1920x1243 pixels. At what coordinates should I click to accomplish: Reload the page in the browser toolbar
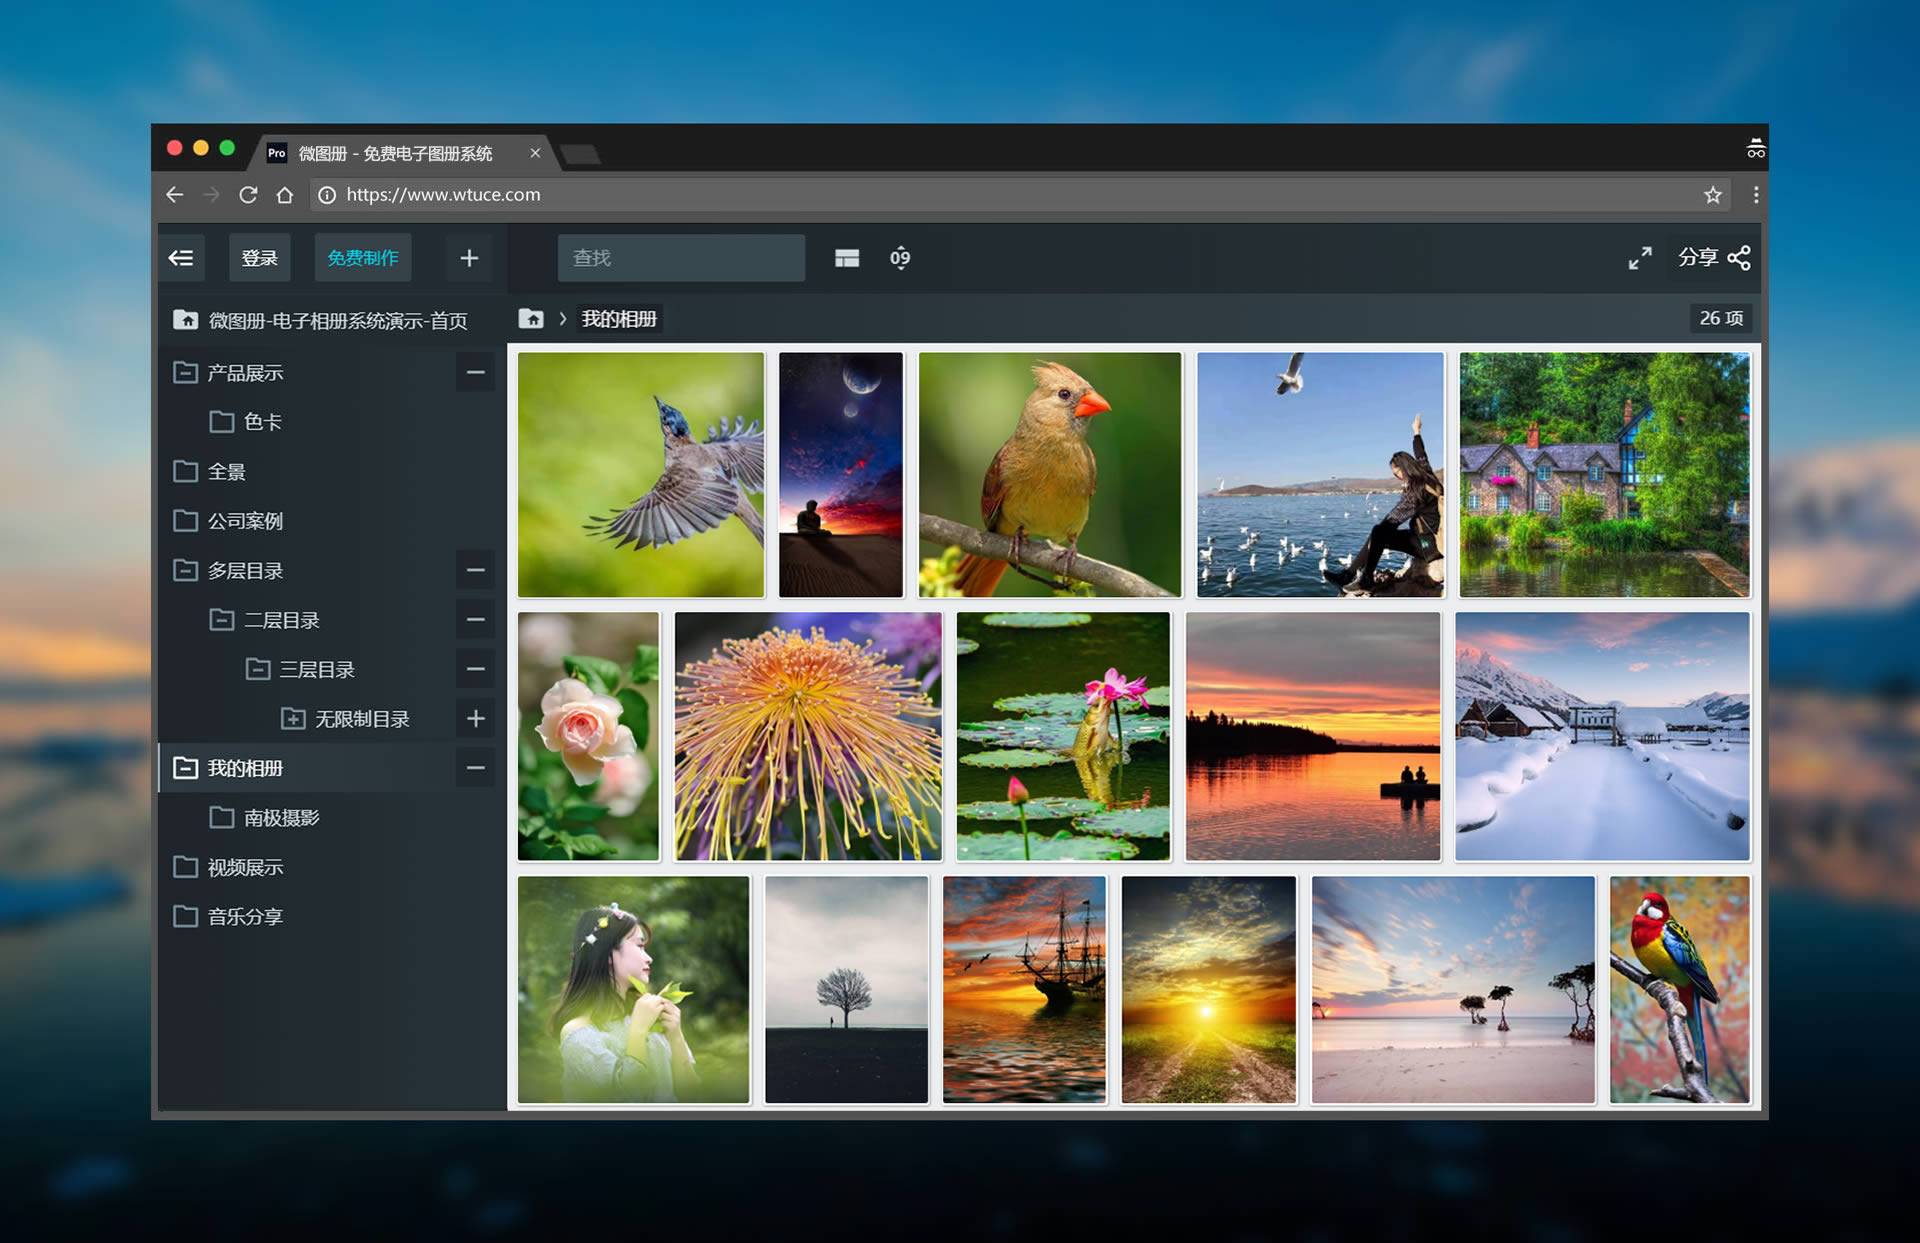(x=248, y=195)
